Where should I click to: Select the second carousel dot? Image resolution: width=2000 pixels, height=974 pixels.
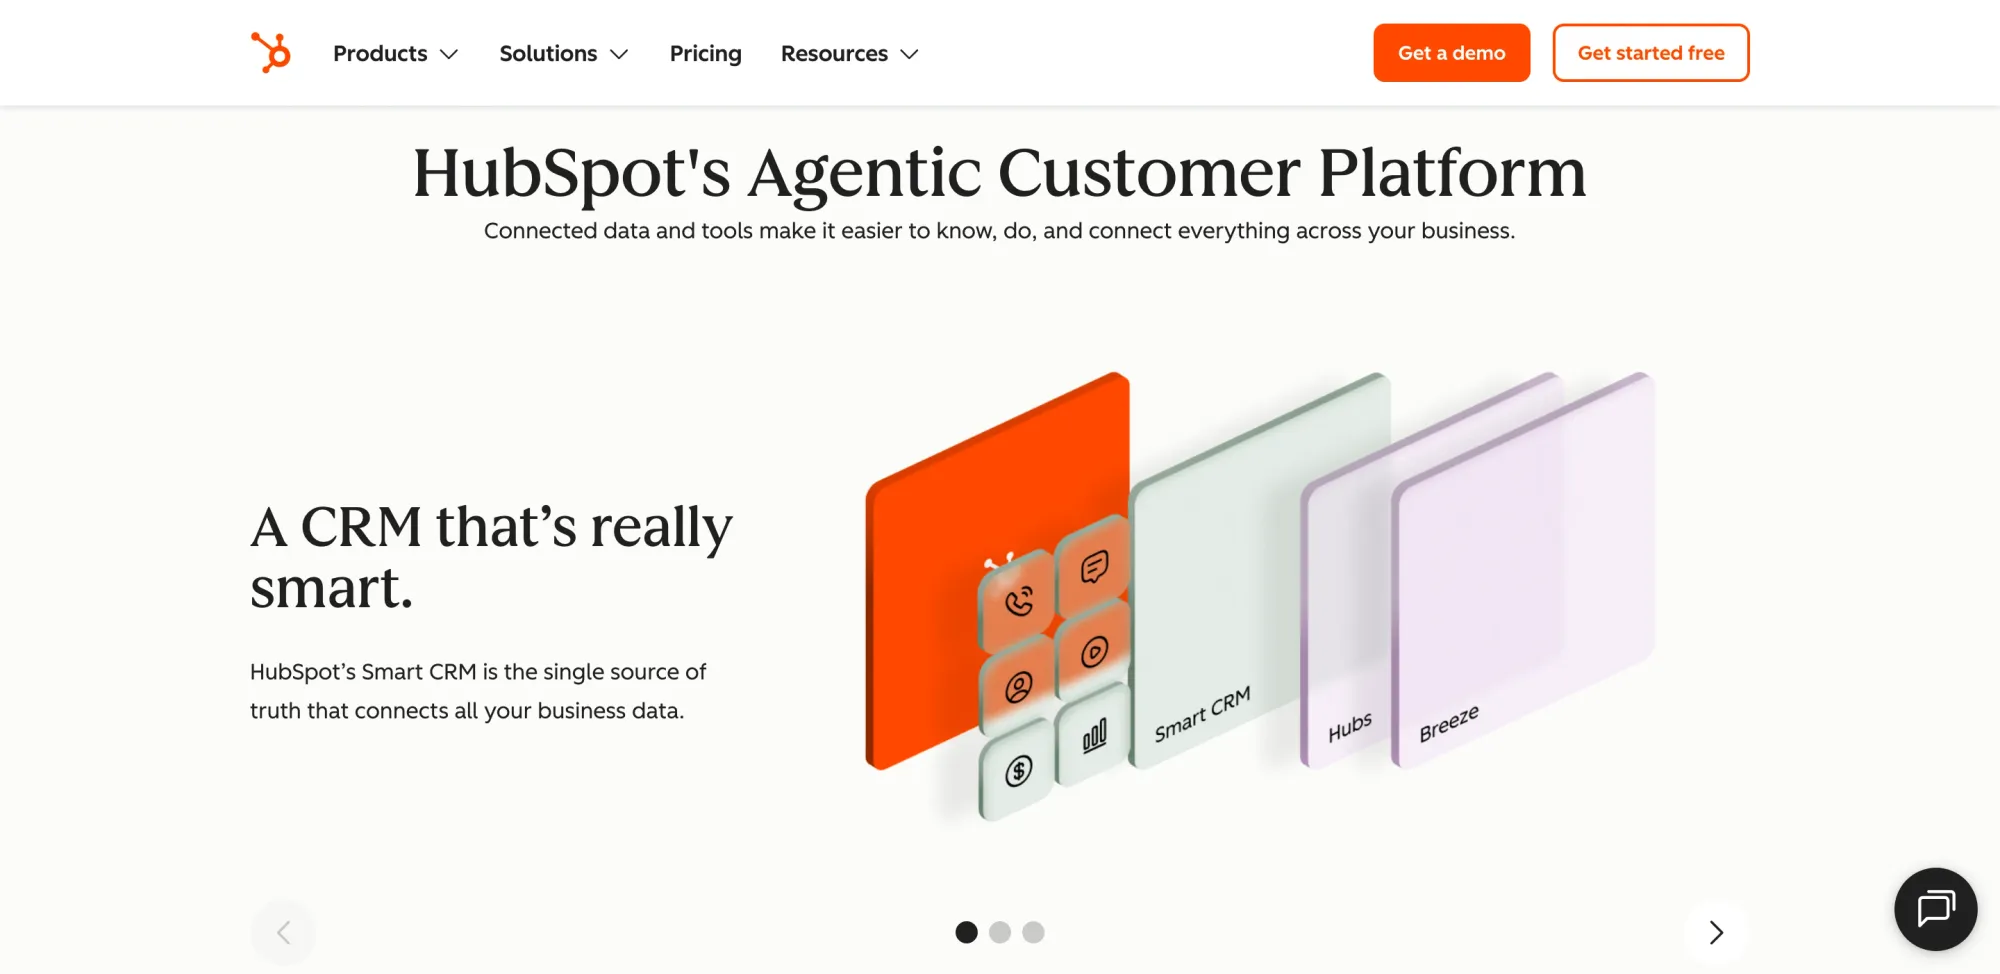click(1000, 932)
